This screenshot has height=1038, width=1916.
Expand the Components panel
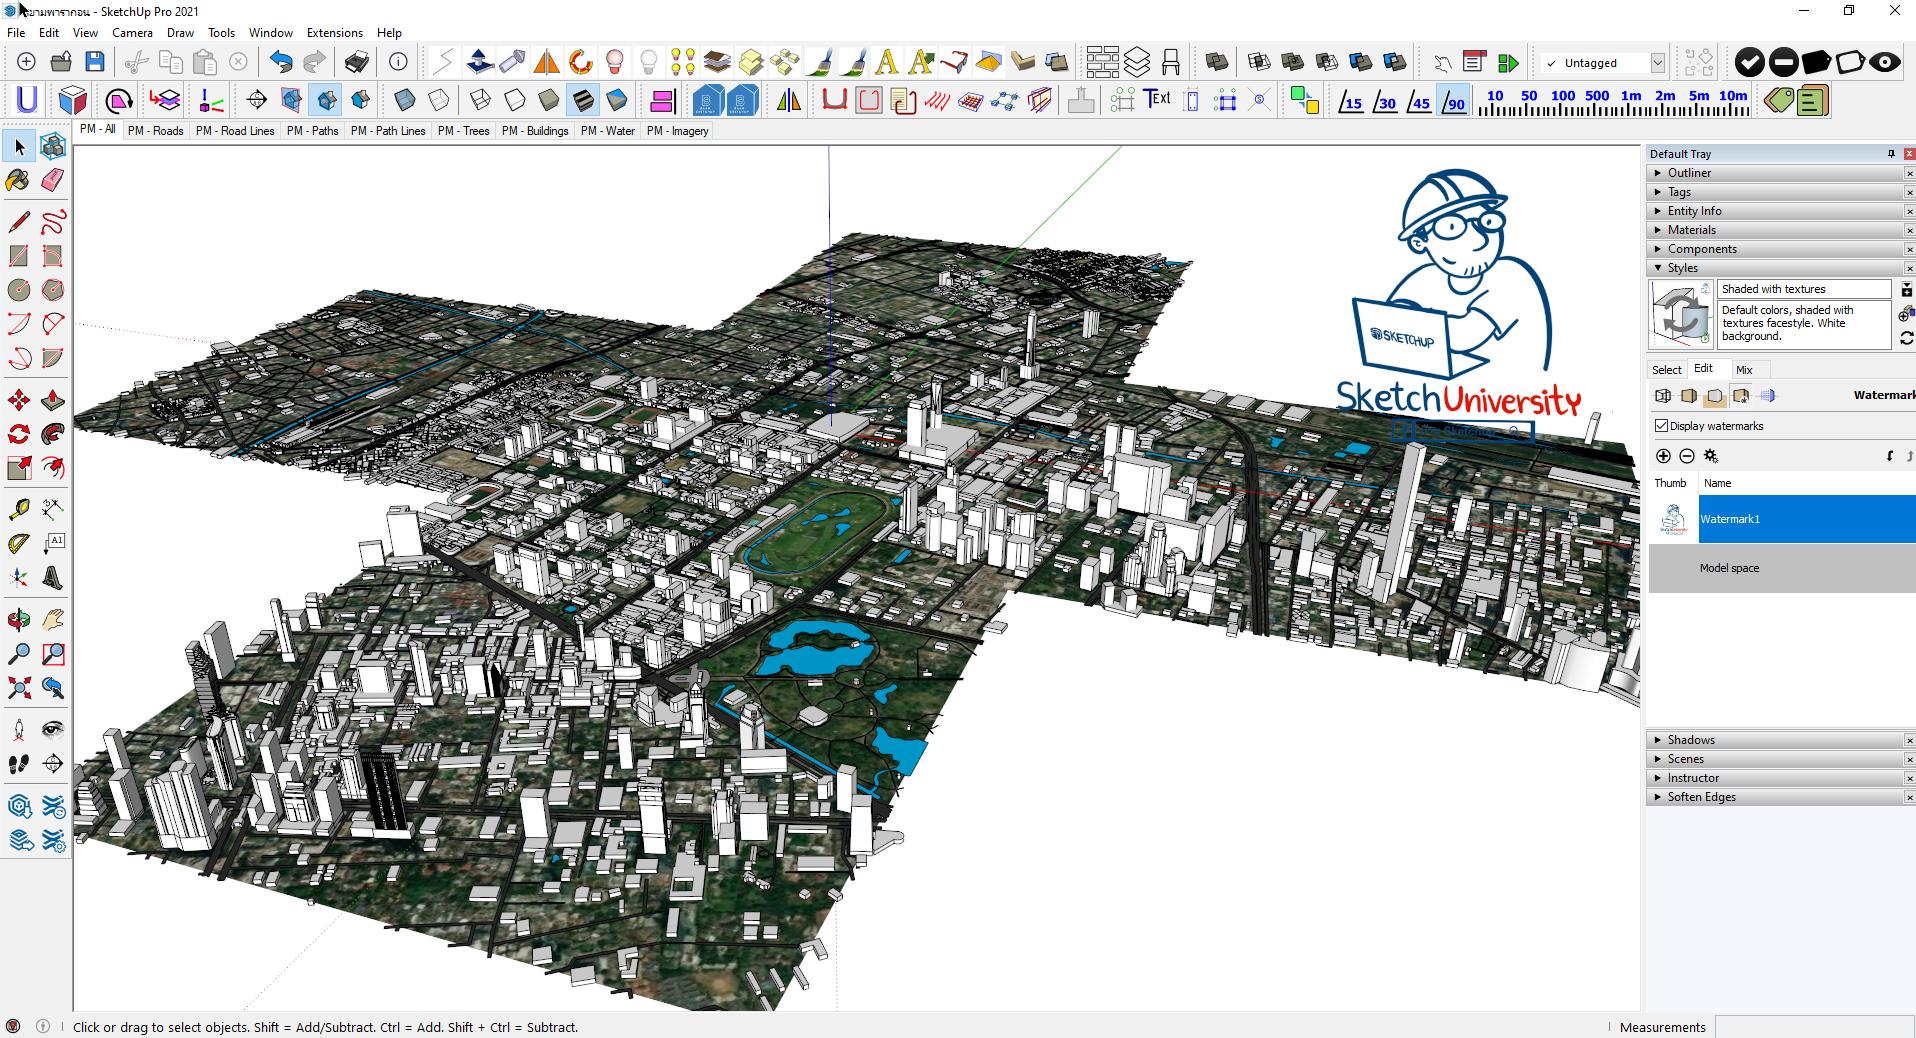tap(1776, 249)
